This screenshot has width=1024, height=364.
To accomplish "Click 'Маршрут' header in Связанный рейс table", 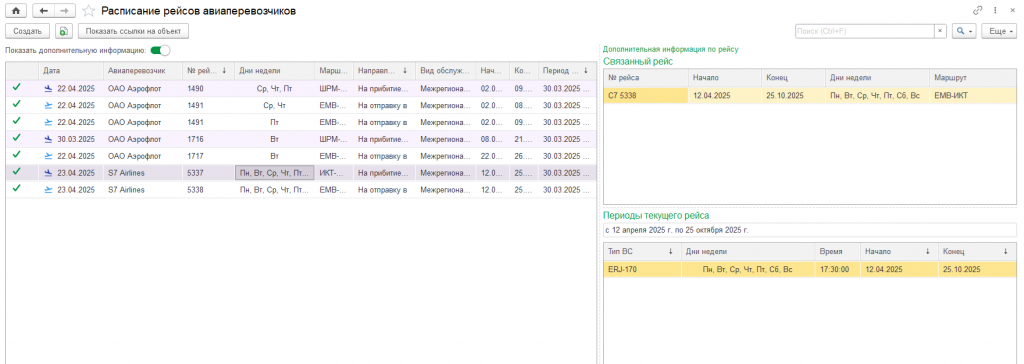I will tap(973, 78).
